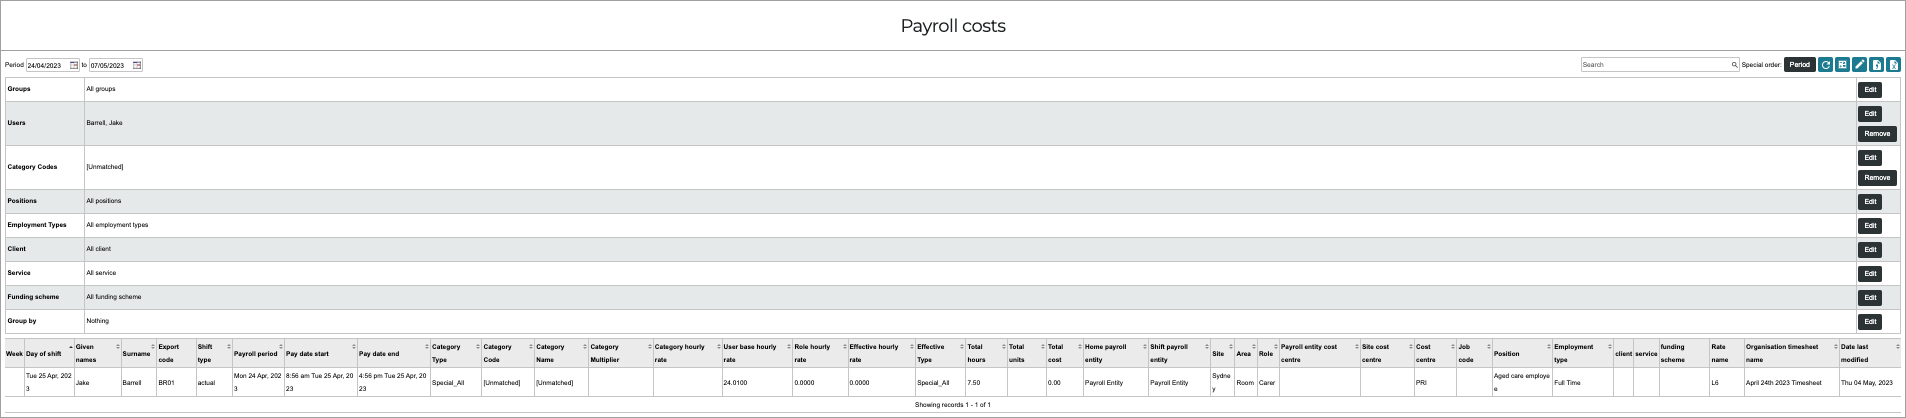The height and width of the screenshot is (418, 1906).
Task: Sort table by Surname column
Action: (138, 353)
